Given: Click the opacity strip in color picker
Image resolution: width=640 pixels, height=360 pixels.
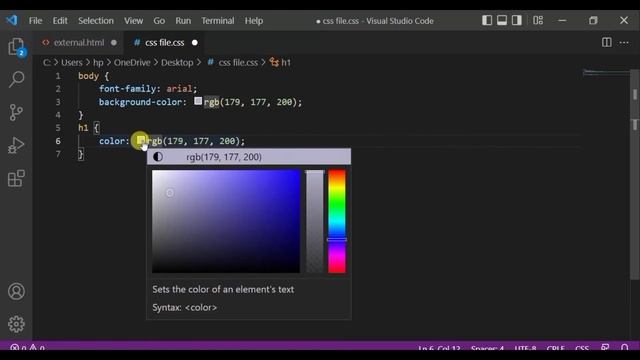Looking at the screenshot, I should click(315, 221).
